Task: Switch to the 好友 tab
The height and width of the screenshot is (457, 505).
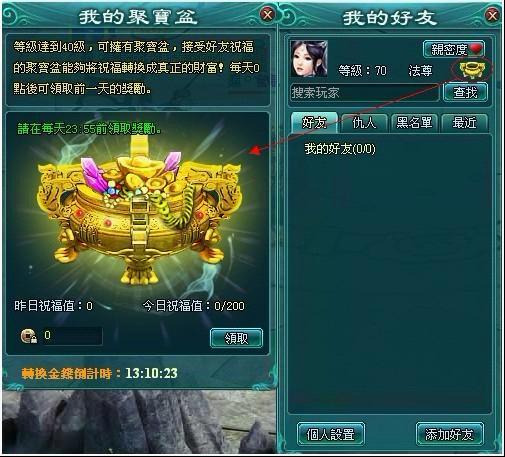Action: click(x=314, y=123)
